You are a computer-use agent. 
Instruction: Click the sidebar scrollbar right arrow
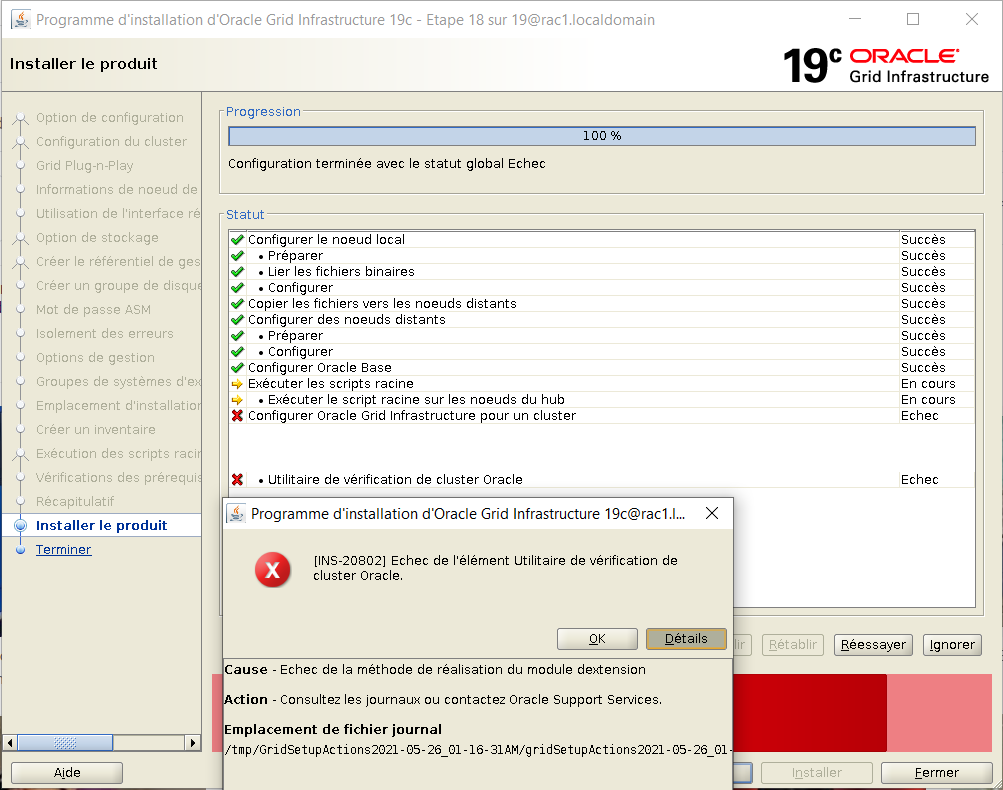(193, 743)
